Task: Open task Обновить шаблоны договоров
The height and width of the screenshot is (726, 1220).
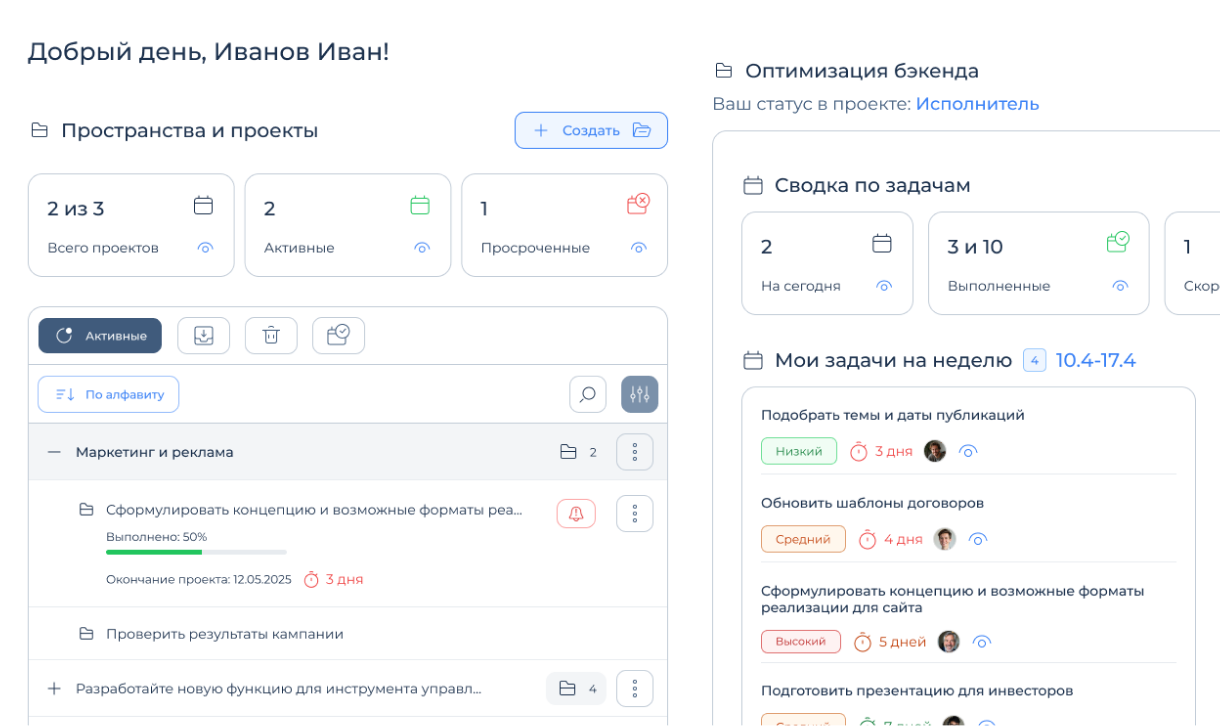Action: click(x=873, y=503)
